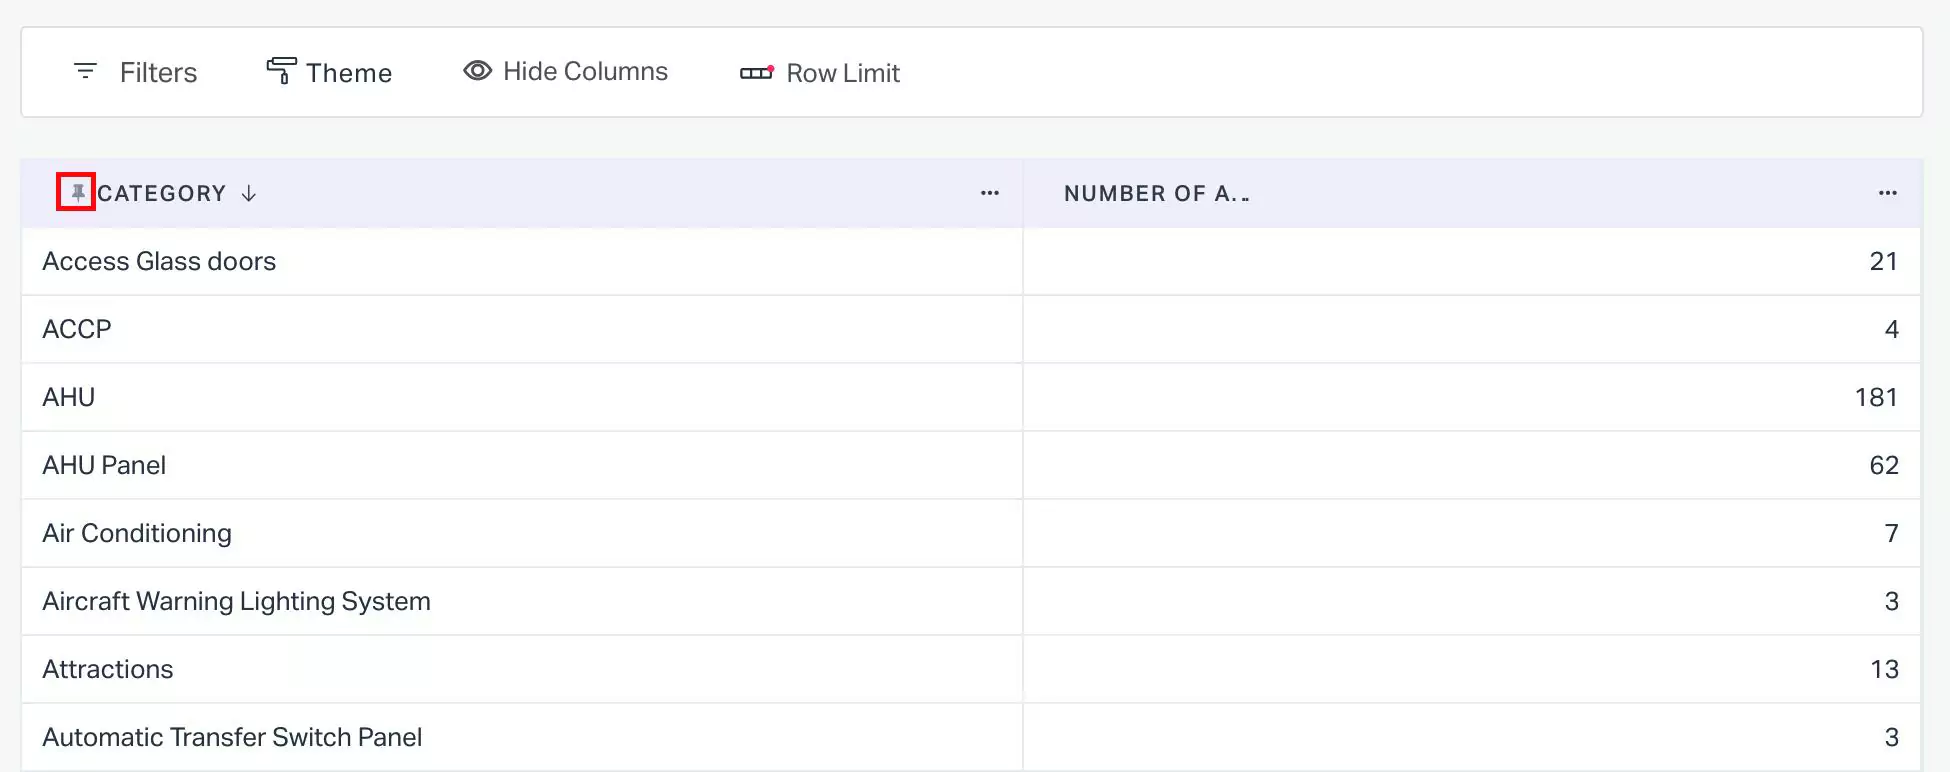
Task: Click the CATEGORY column header label
Action: pos(162,193)
